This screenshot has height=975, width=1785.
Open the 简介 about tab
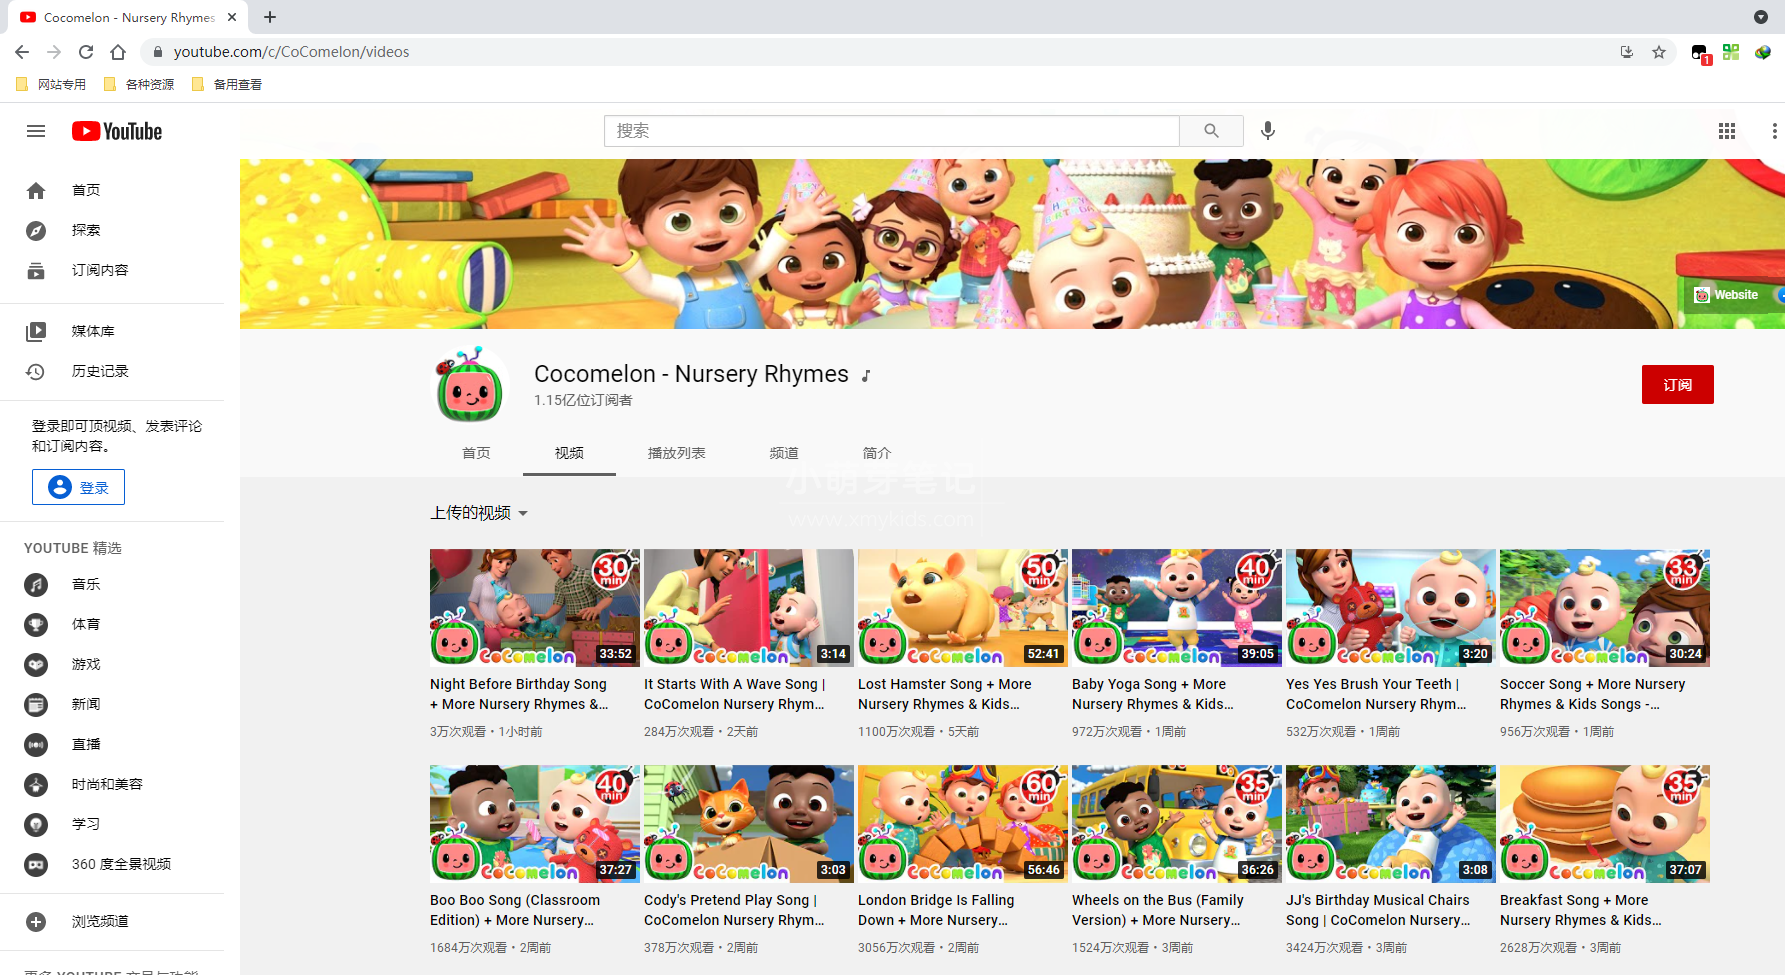(x=877, y=453)
